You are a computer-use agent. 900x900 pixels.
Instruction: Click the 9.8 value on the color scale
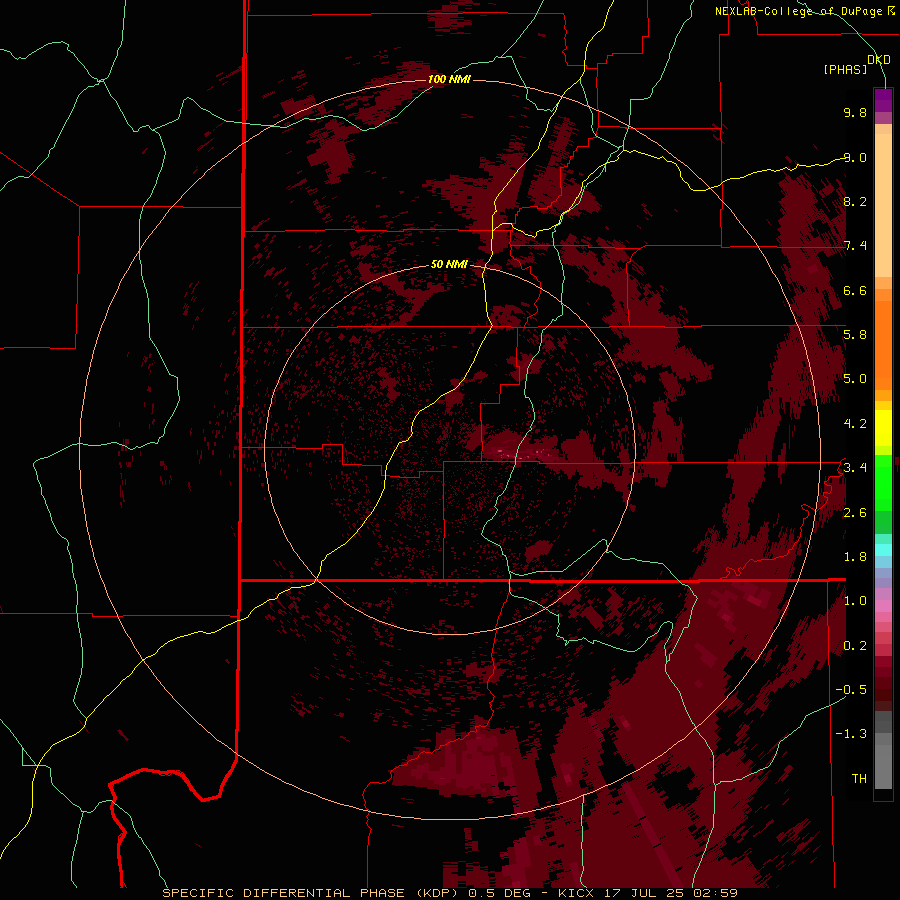coord(855,112)
